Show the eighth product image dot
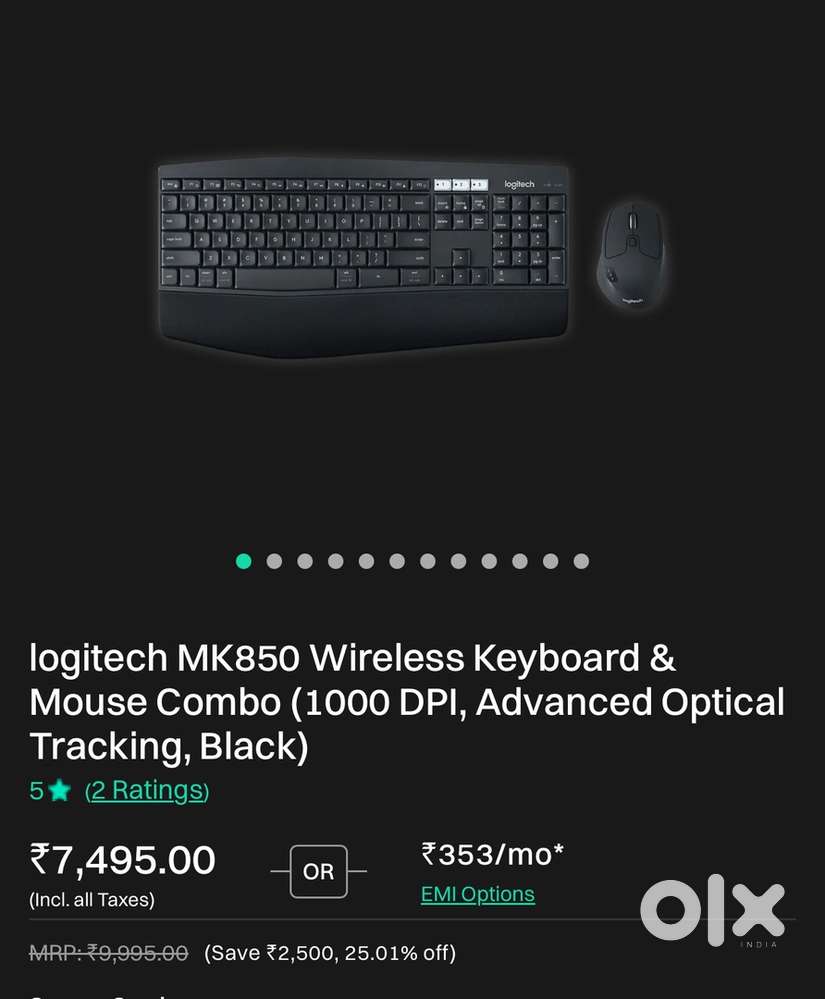 click(x=459, y=561)
